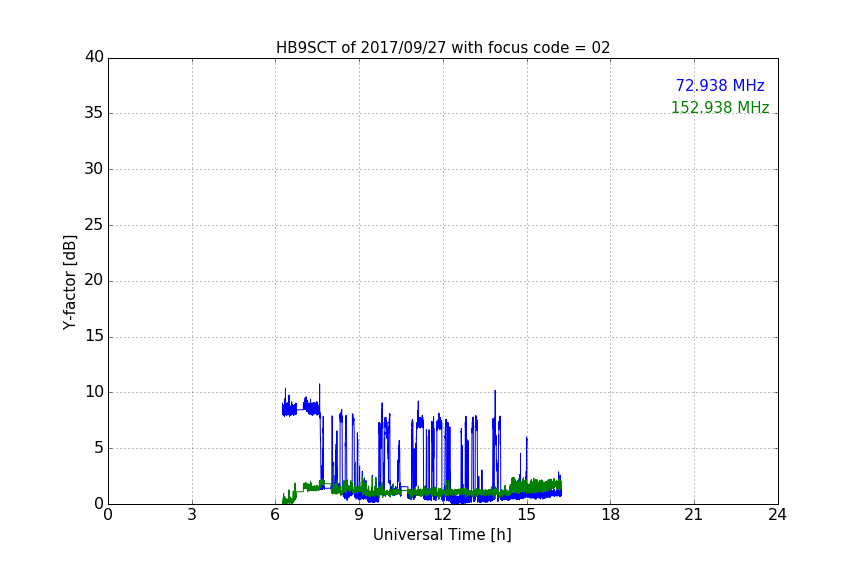The image size is (864, 576).
Task: Click the x-axis tick label 6
Action: click(x=276, y=515)
